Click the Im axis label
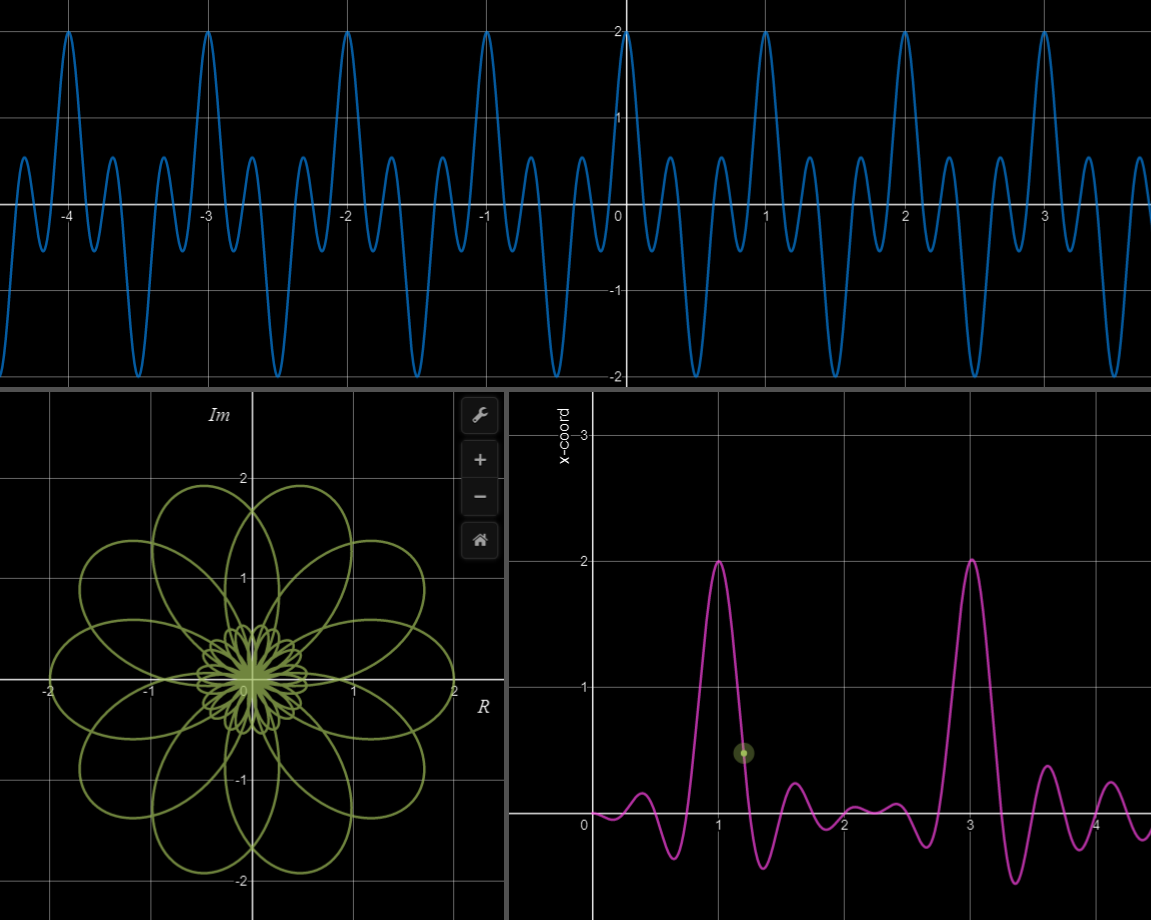Viewport: 1151px width, 920px height. pos(218,415)
